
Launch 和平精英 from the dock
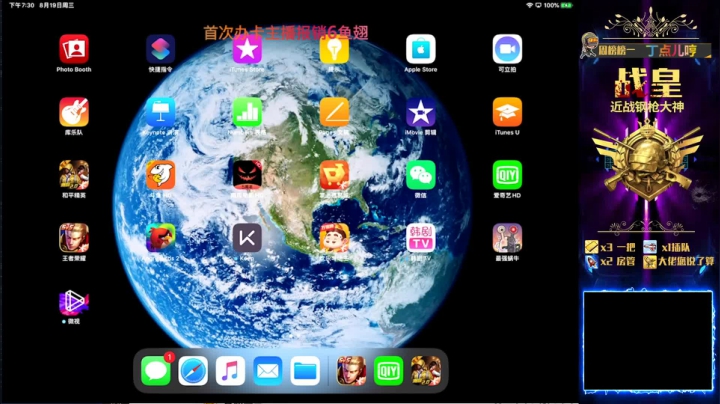click(x=426, y=370)
